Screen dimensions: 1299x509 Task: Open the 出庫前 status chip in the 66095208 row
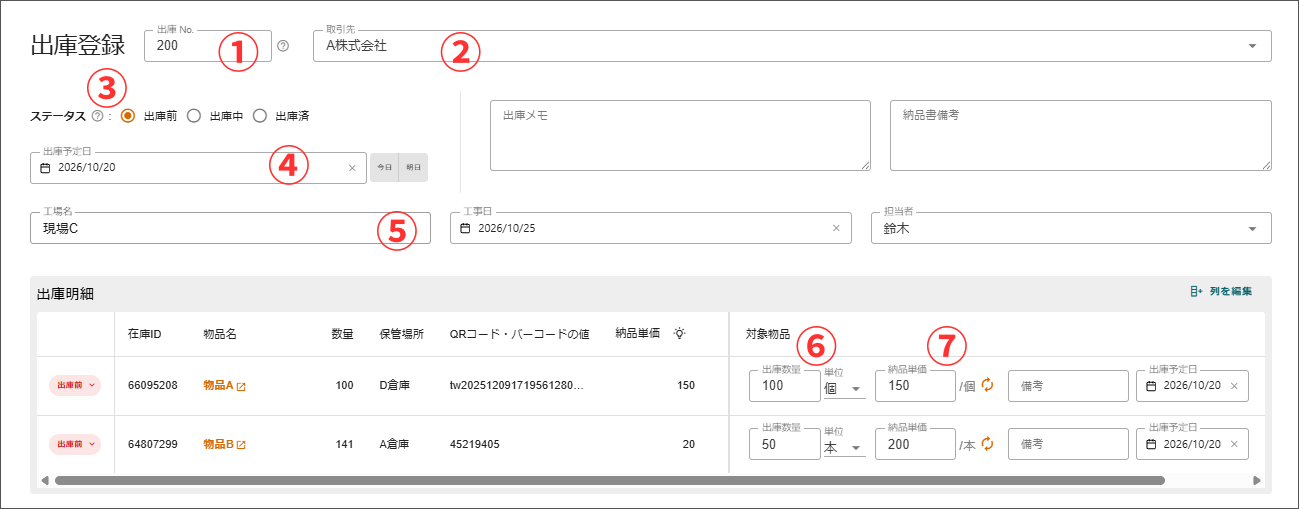(75, 385)
